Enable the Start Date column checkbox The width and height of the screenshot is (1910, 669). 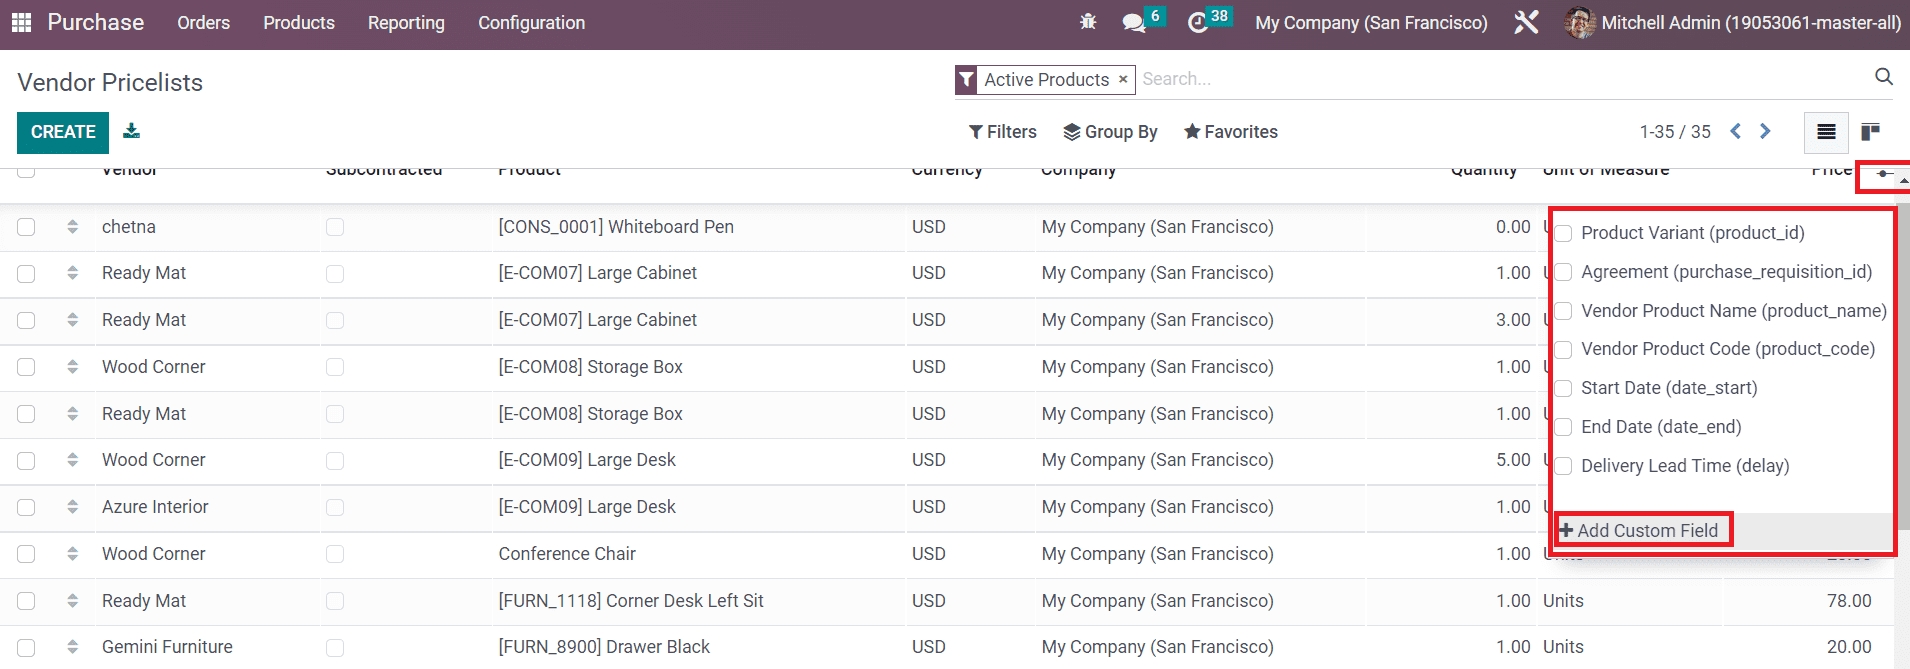pyautogui.click(x=1564, y=389)
